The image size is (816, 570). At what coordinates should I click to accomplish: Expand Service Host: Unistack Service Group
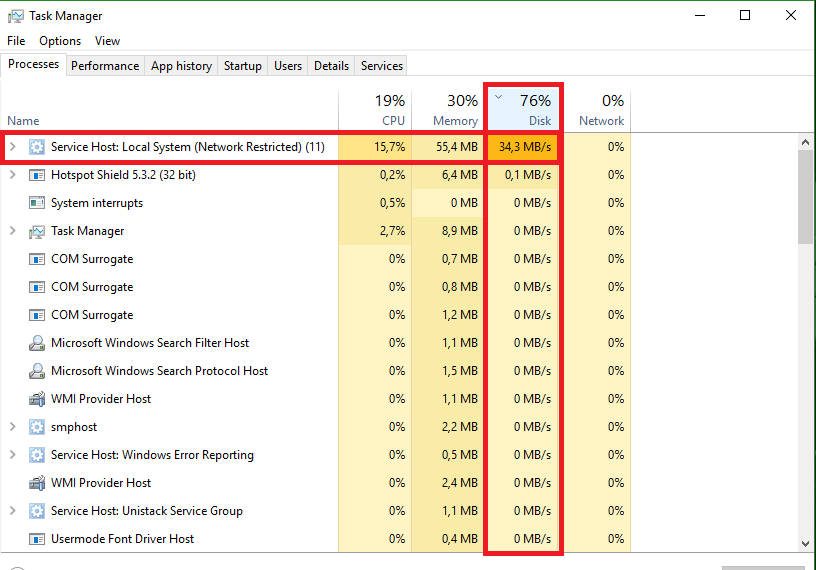point(13,511)
